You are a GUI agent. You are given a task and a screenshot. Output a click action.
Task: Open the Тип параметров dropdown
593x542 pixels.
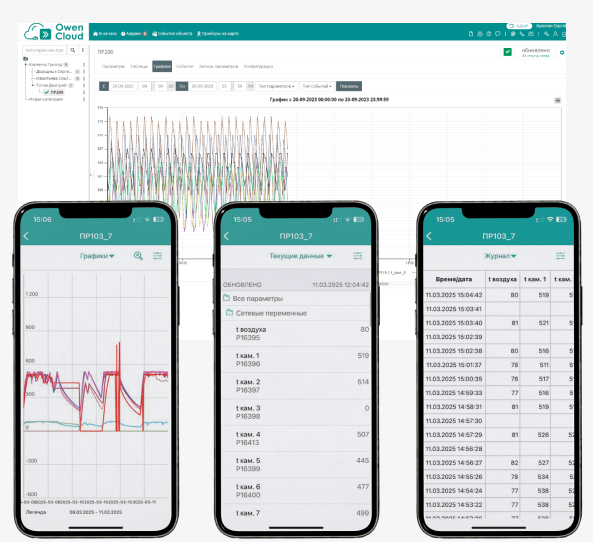276,86
